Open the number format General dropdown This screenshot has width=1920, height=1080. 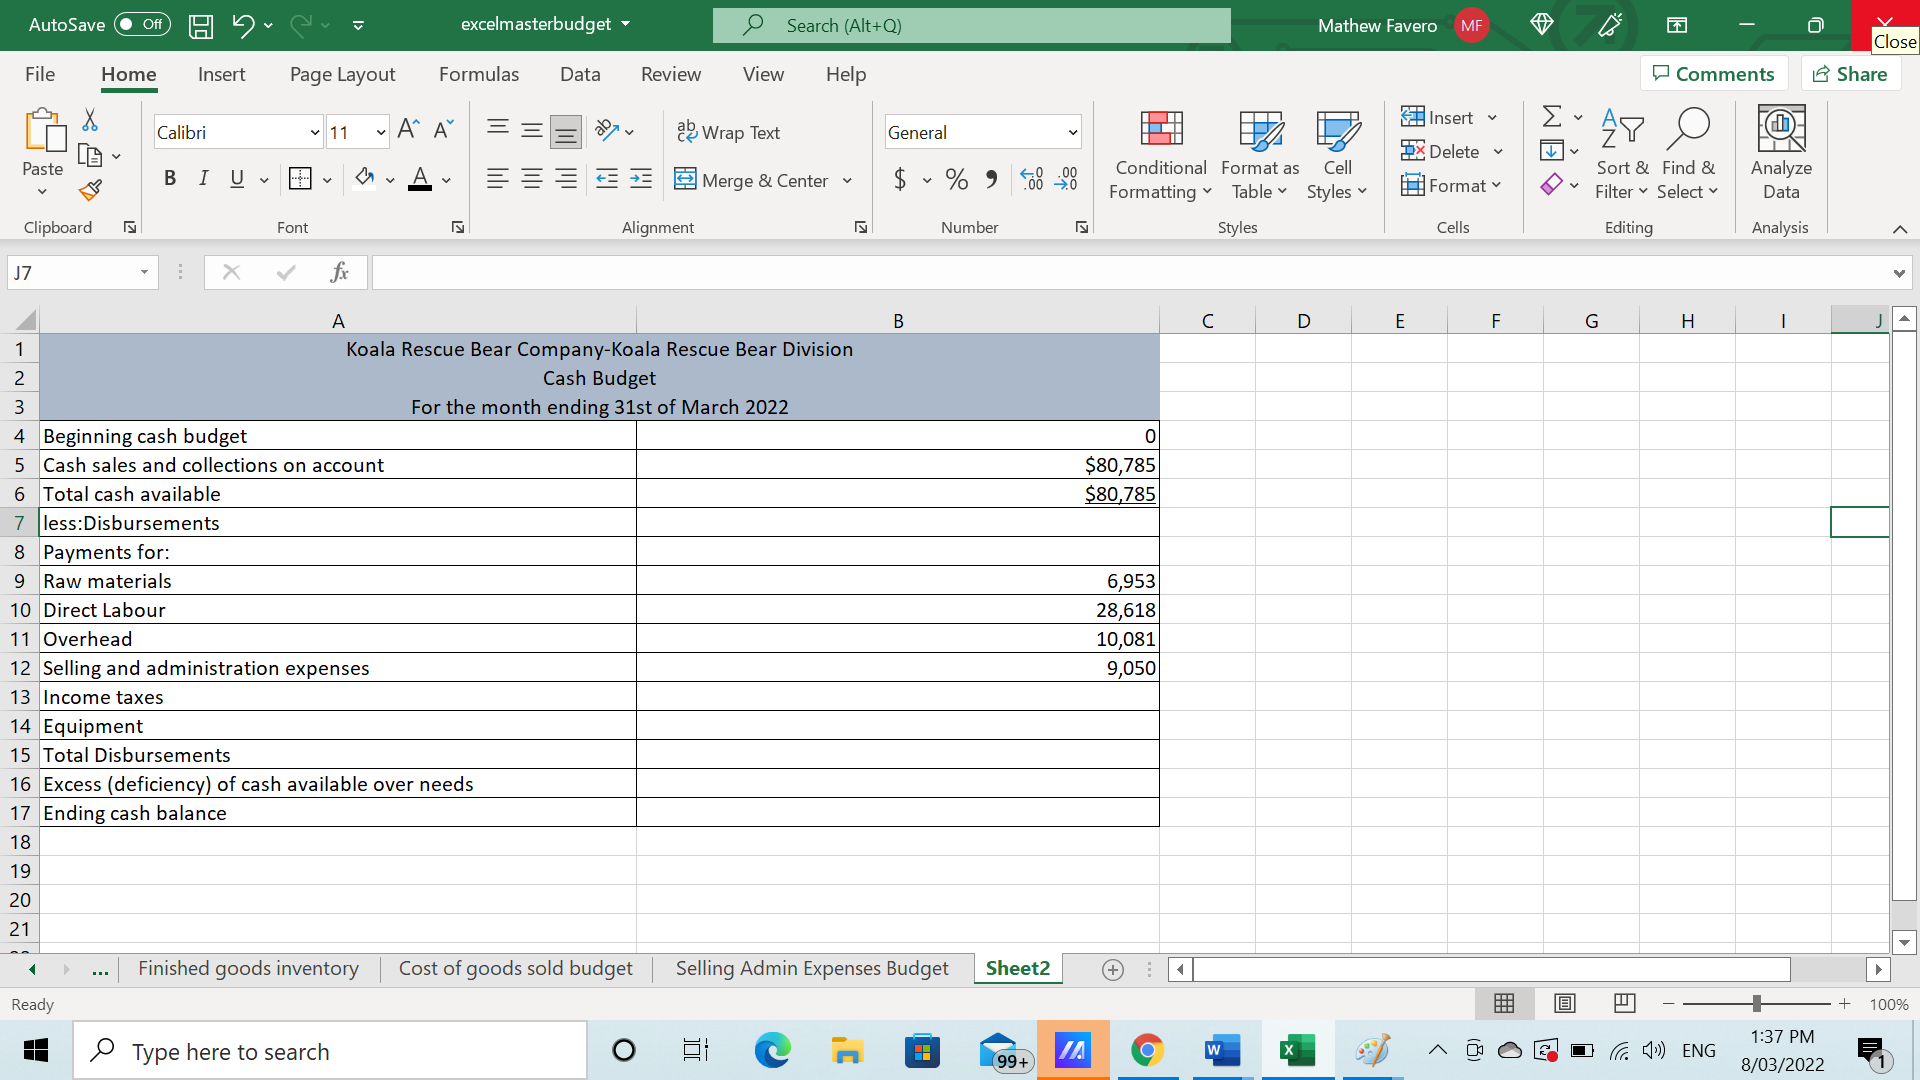tap(1072, 132)
